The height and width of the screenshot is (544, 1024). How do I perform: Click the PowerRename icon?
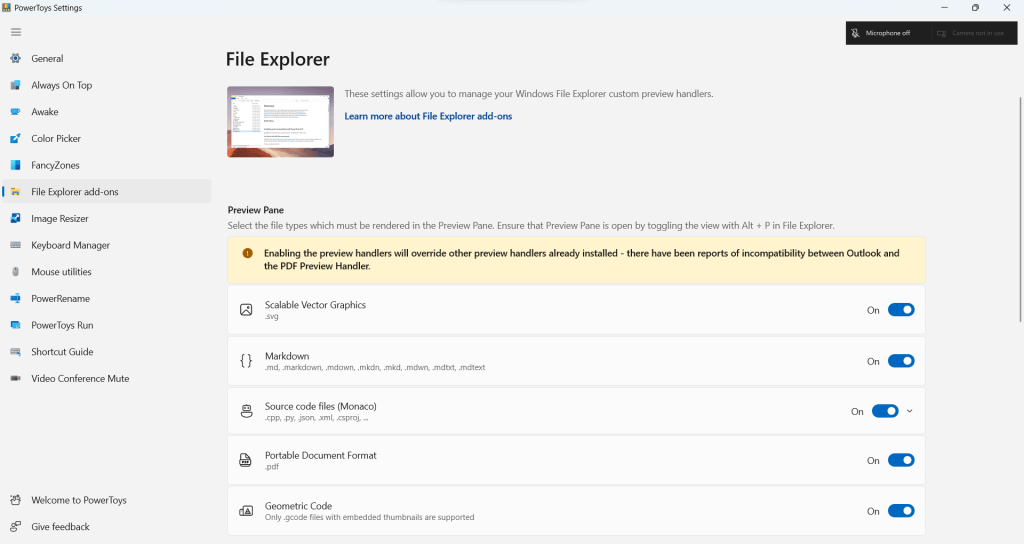point(16,298)
